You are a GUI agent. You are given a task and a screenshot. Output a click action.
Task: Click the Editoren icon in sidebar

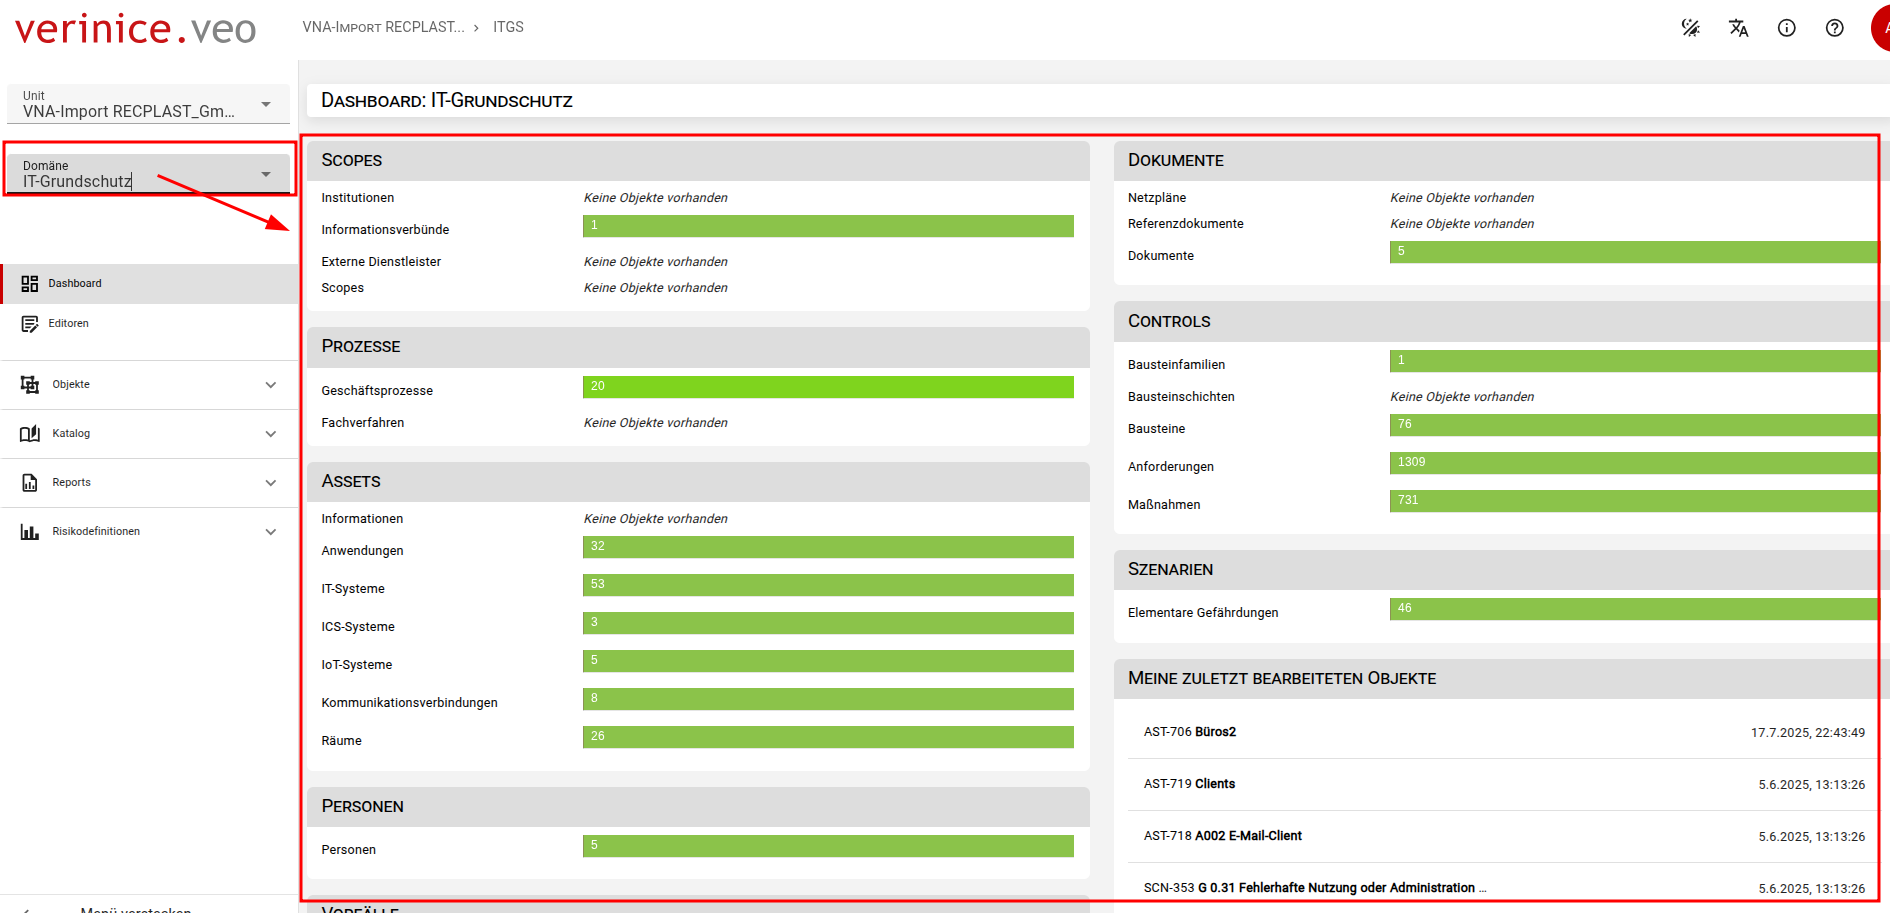click(30, 324)
